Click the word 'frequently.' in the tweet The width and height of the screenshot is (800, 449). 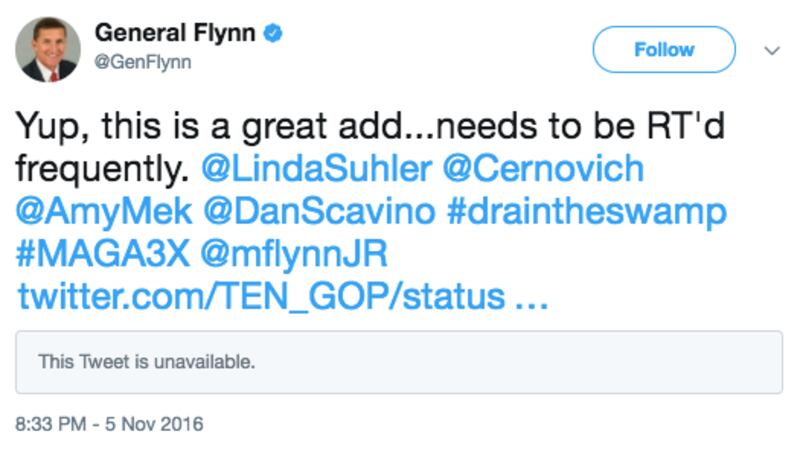(x=101, y=169)
